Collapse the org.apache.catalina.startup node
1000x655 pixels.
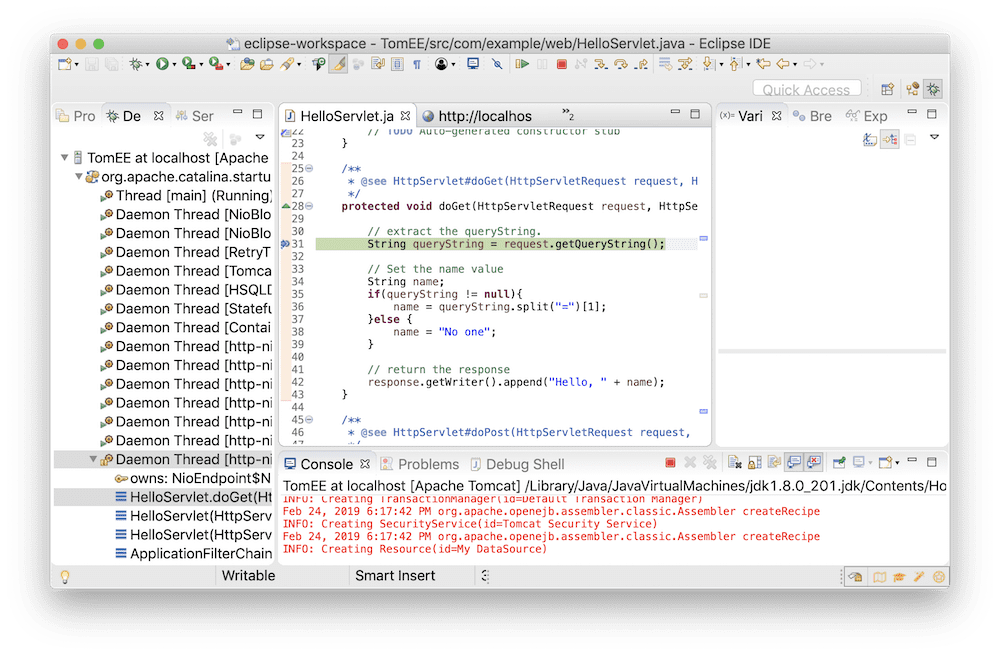point(78,176)
